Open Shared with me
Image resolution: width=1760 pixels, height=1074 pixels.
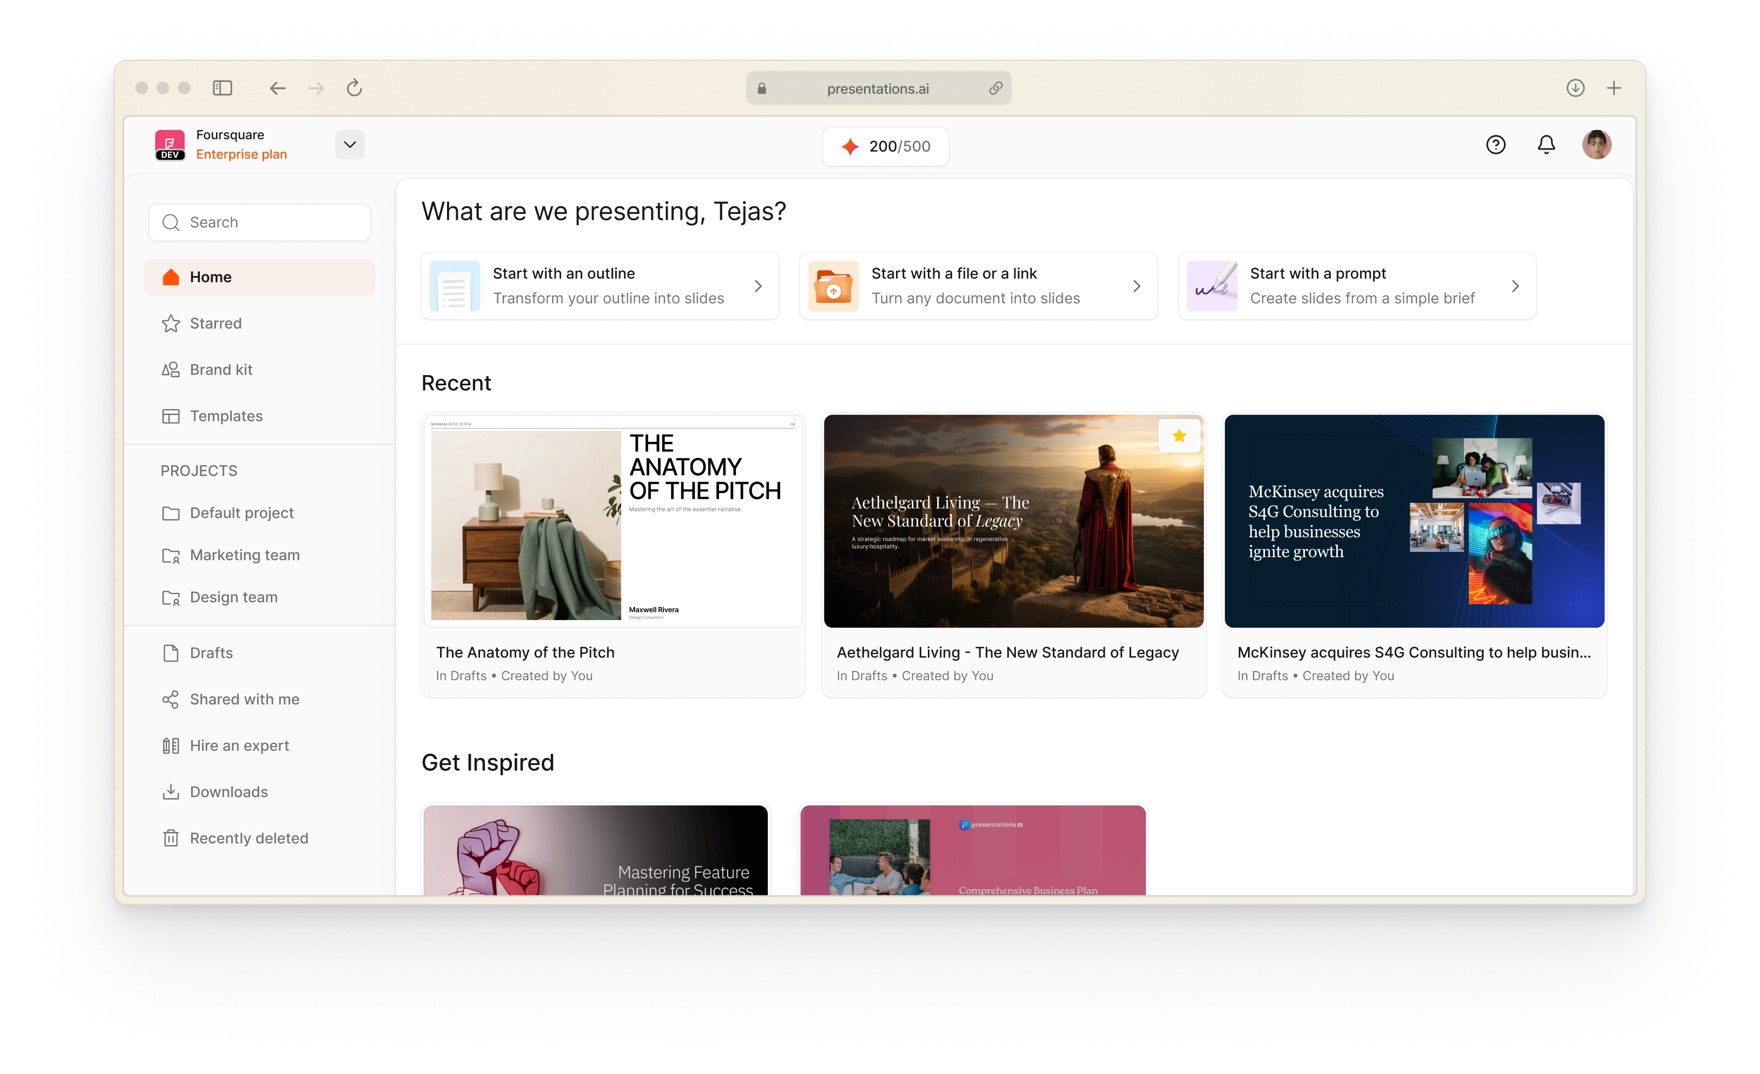point(260,699)
